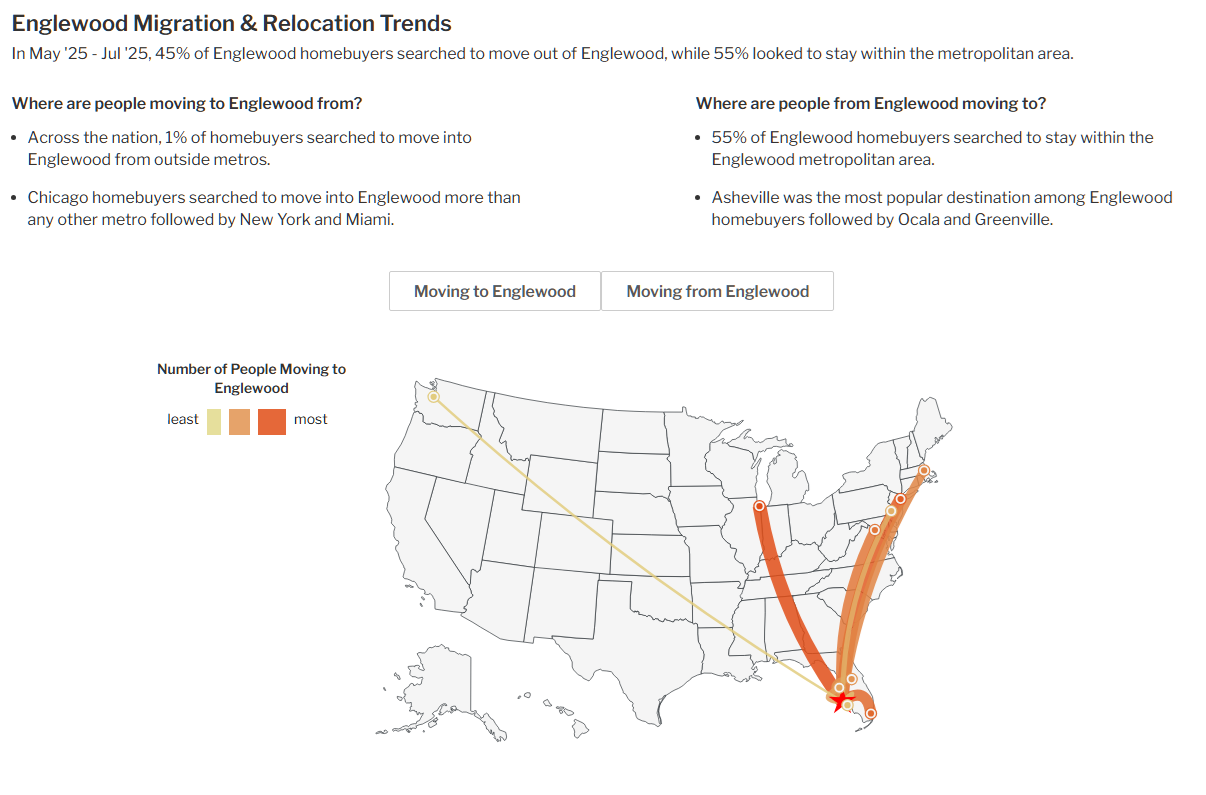Click 'Where are people from Englewood moving to?' heading
The image size is (1206, 795).
871,103
